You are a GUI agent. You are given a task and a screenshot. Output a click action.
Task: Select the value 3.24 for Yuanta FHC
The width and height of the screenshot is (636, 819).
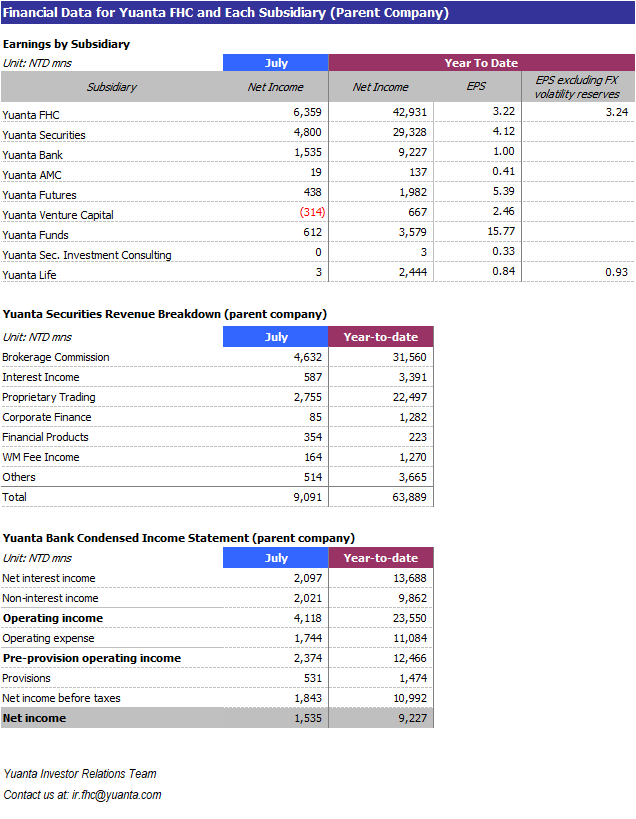click(617, 112)
